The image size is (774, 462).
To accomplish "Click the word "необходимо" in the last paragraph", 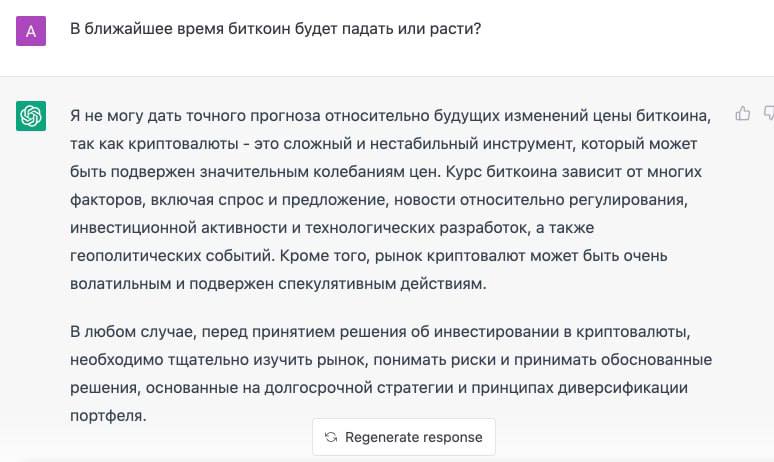I will [x=115, y=359].
